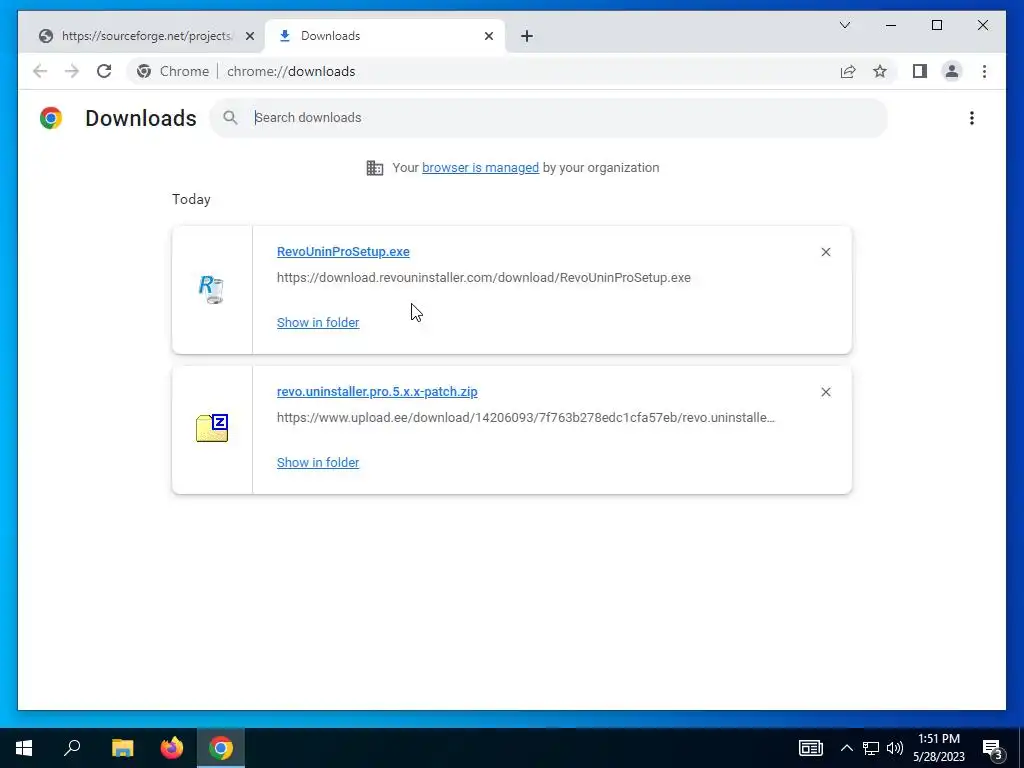Viewport: 1024px width, 768px height.
Task: Remove revo.uninstaller.pro patch zip from list
Action: [x=825, y=392]
